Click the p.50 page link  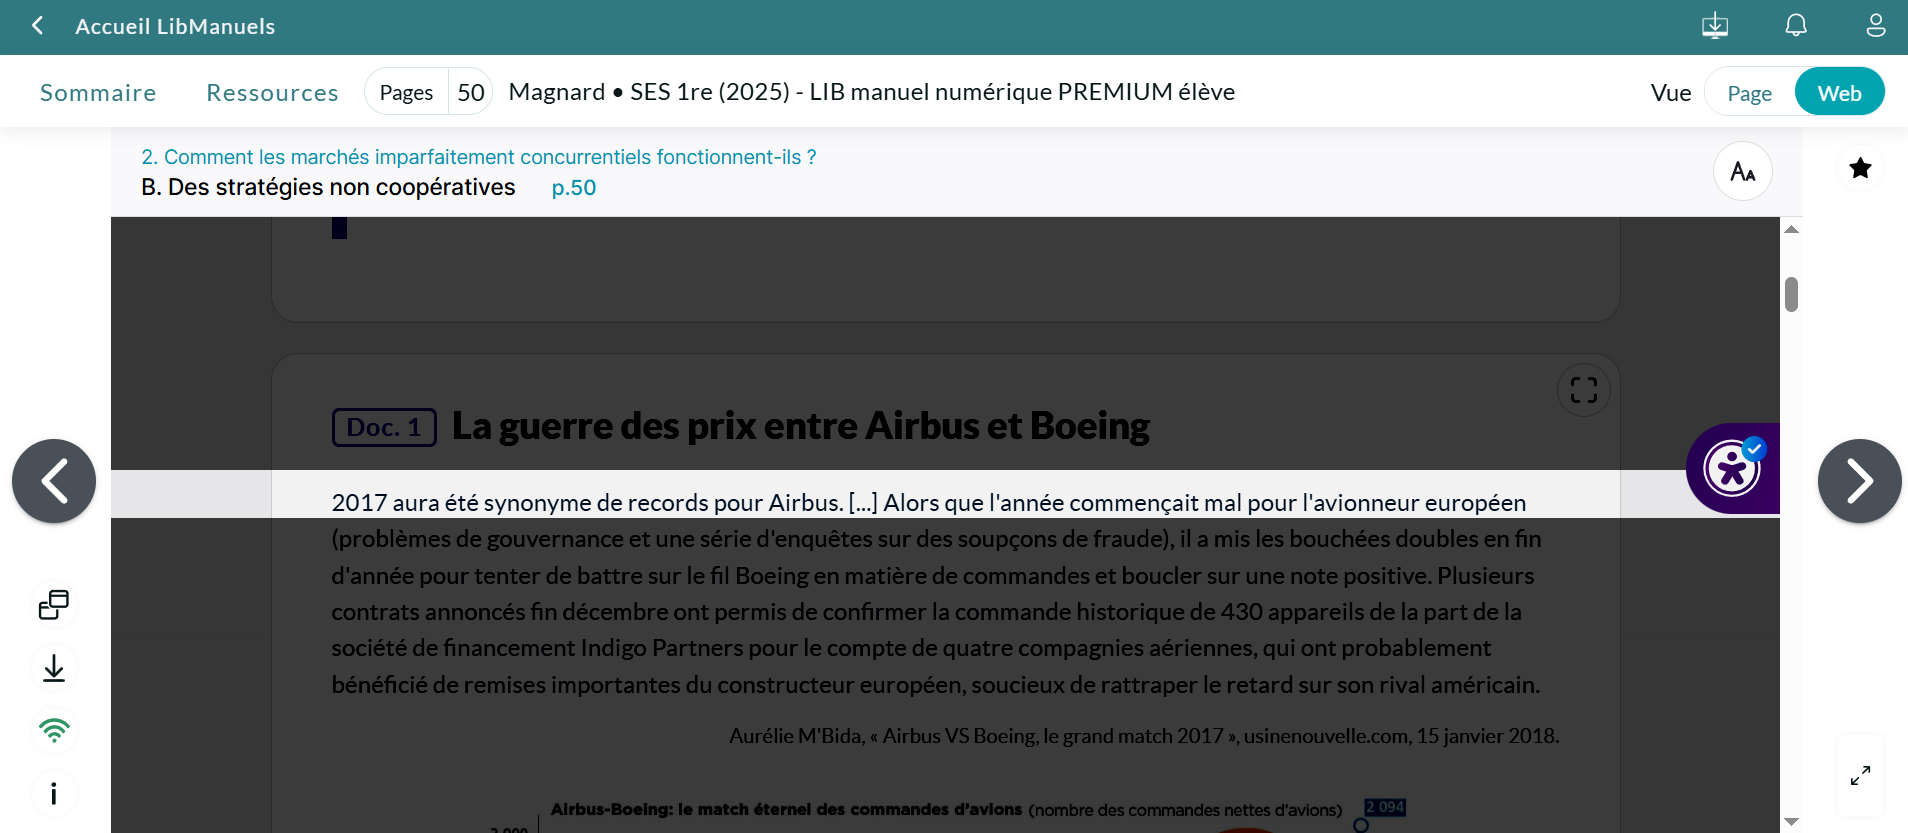pos(574,188)
